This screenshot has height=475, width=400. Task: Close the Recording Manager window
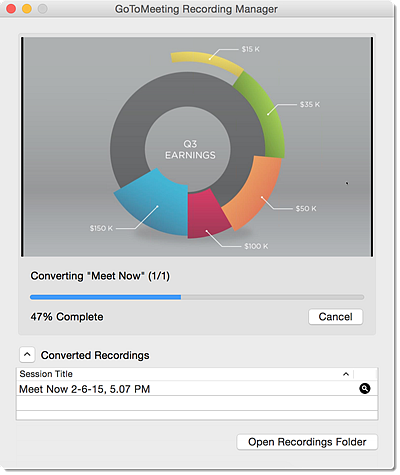tap(11, 9)
